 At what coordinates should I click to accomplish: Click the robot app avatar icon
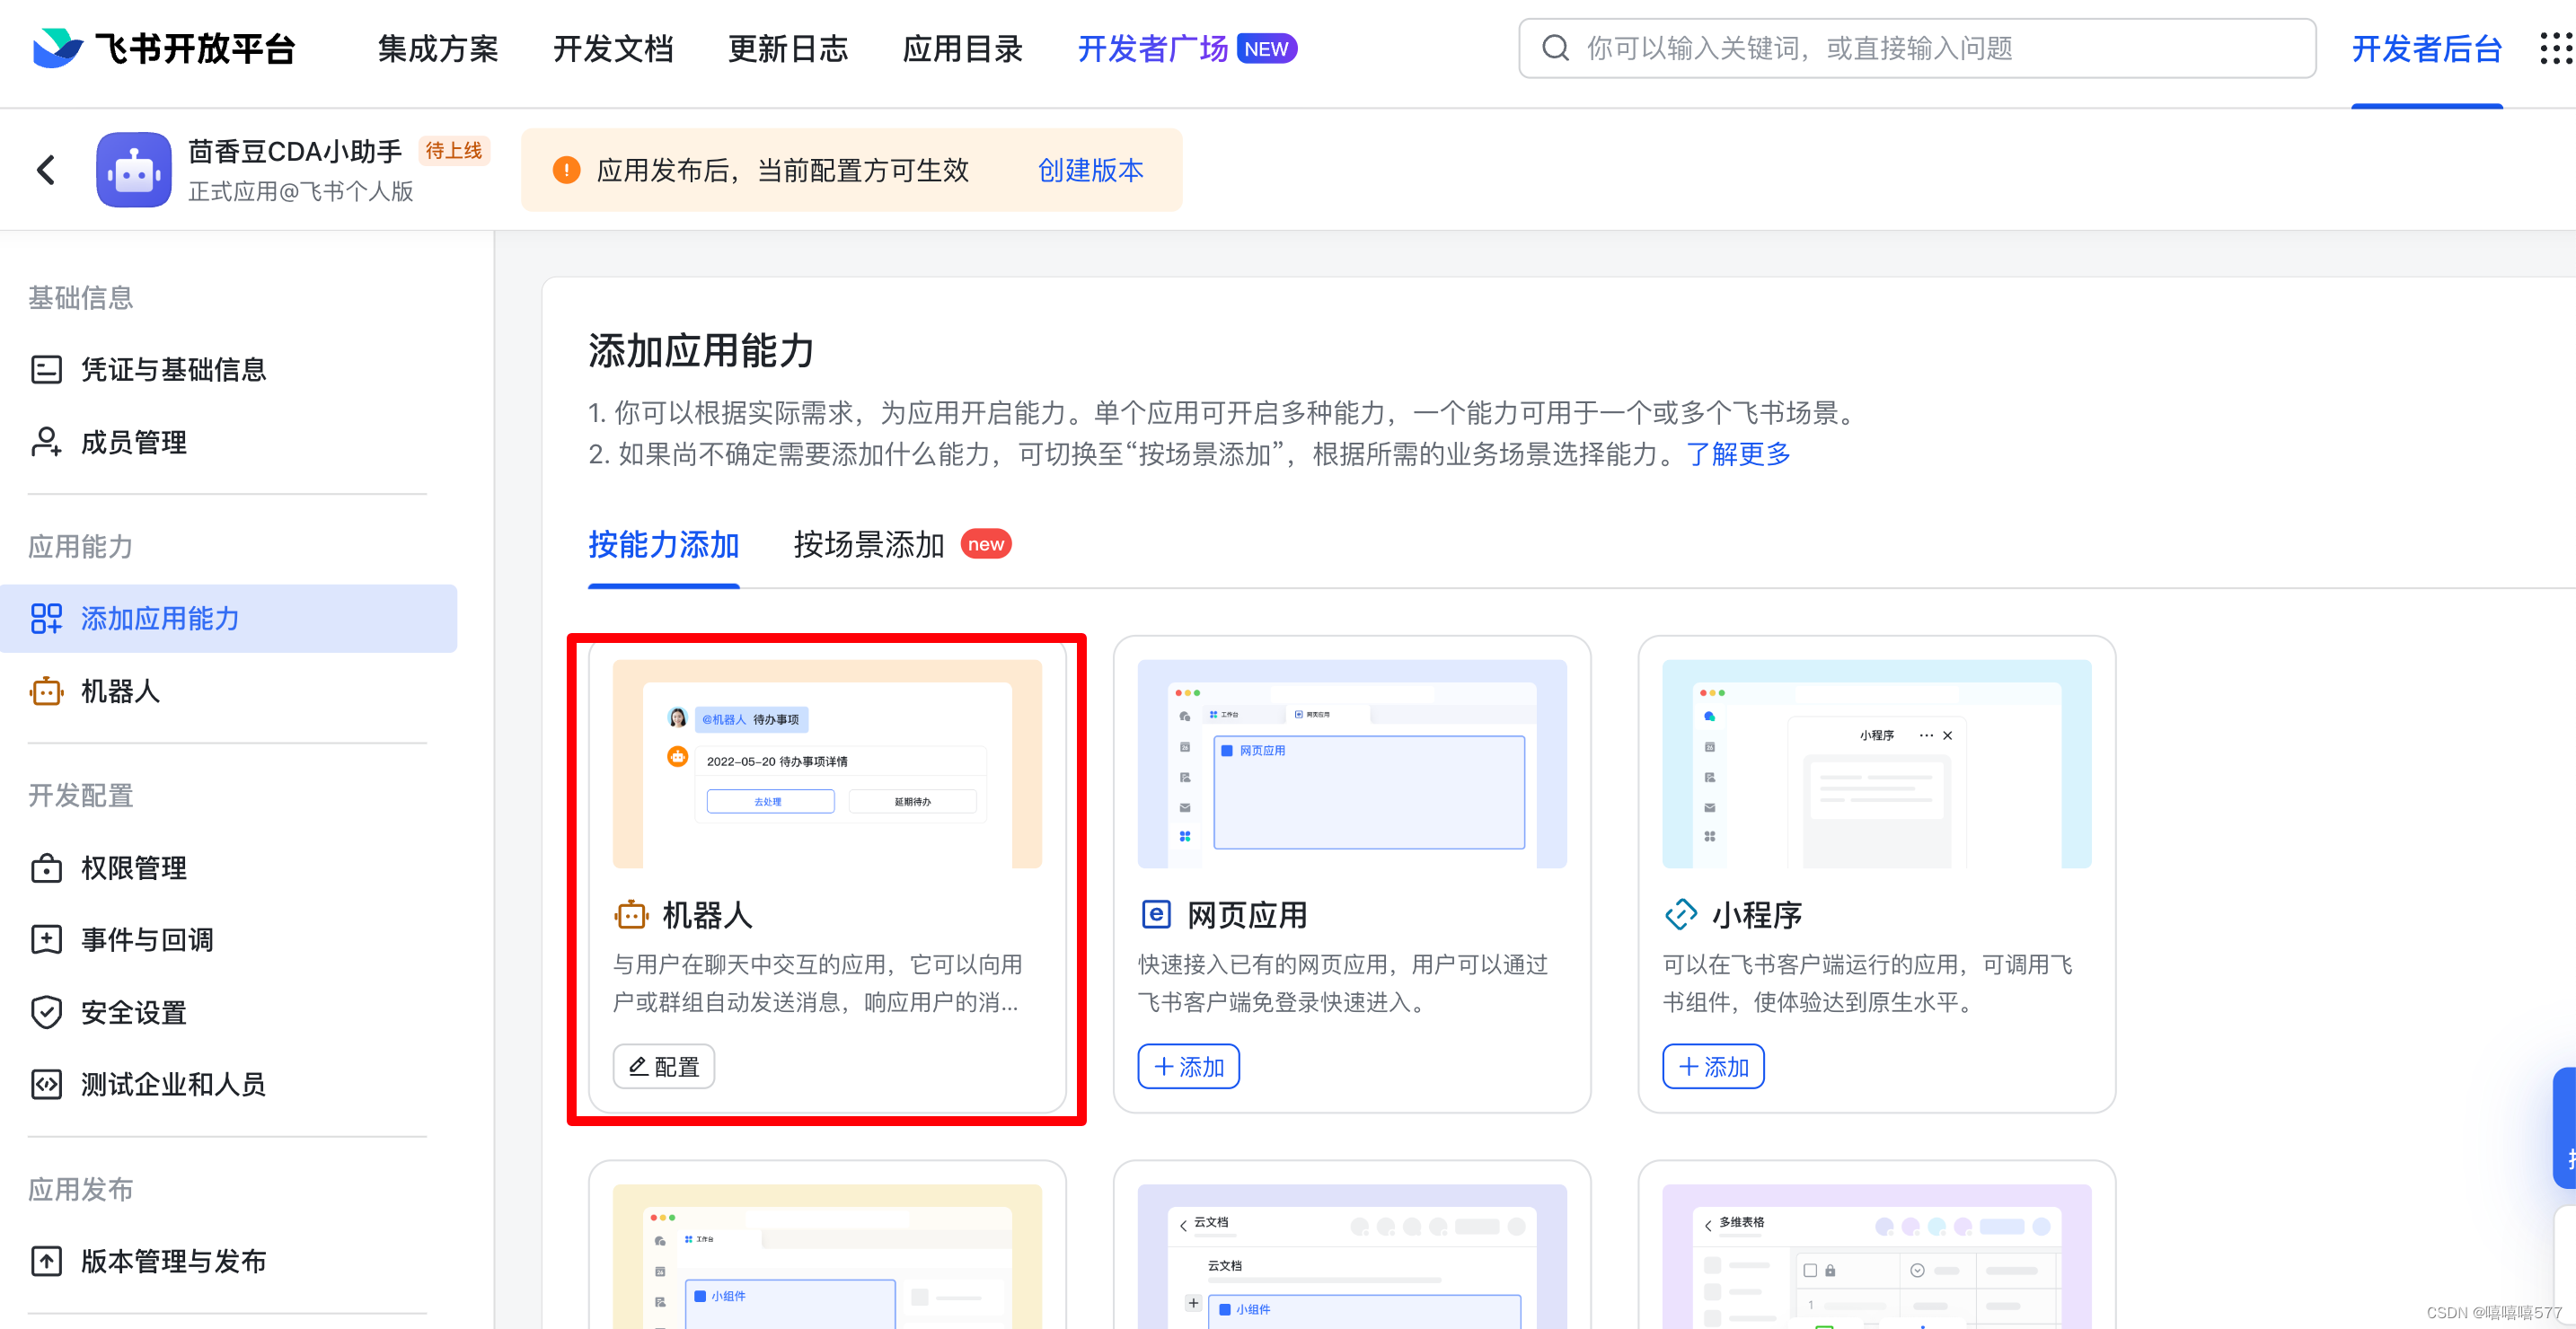[134, 170]
